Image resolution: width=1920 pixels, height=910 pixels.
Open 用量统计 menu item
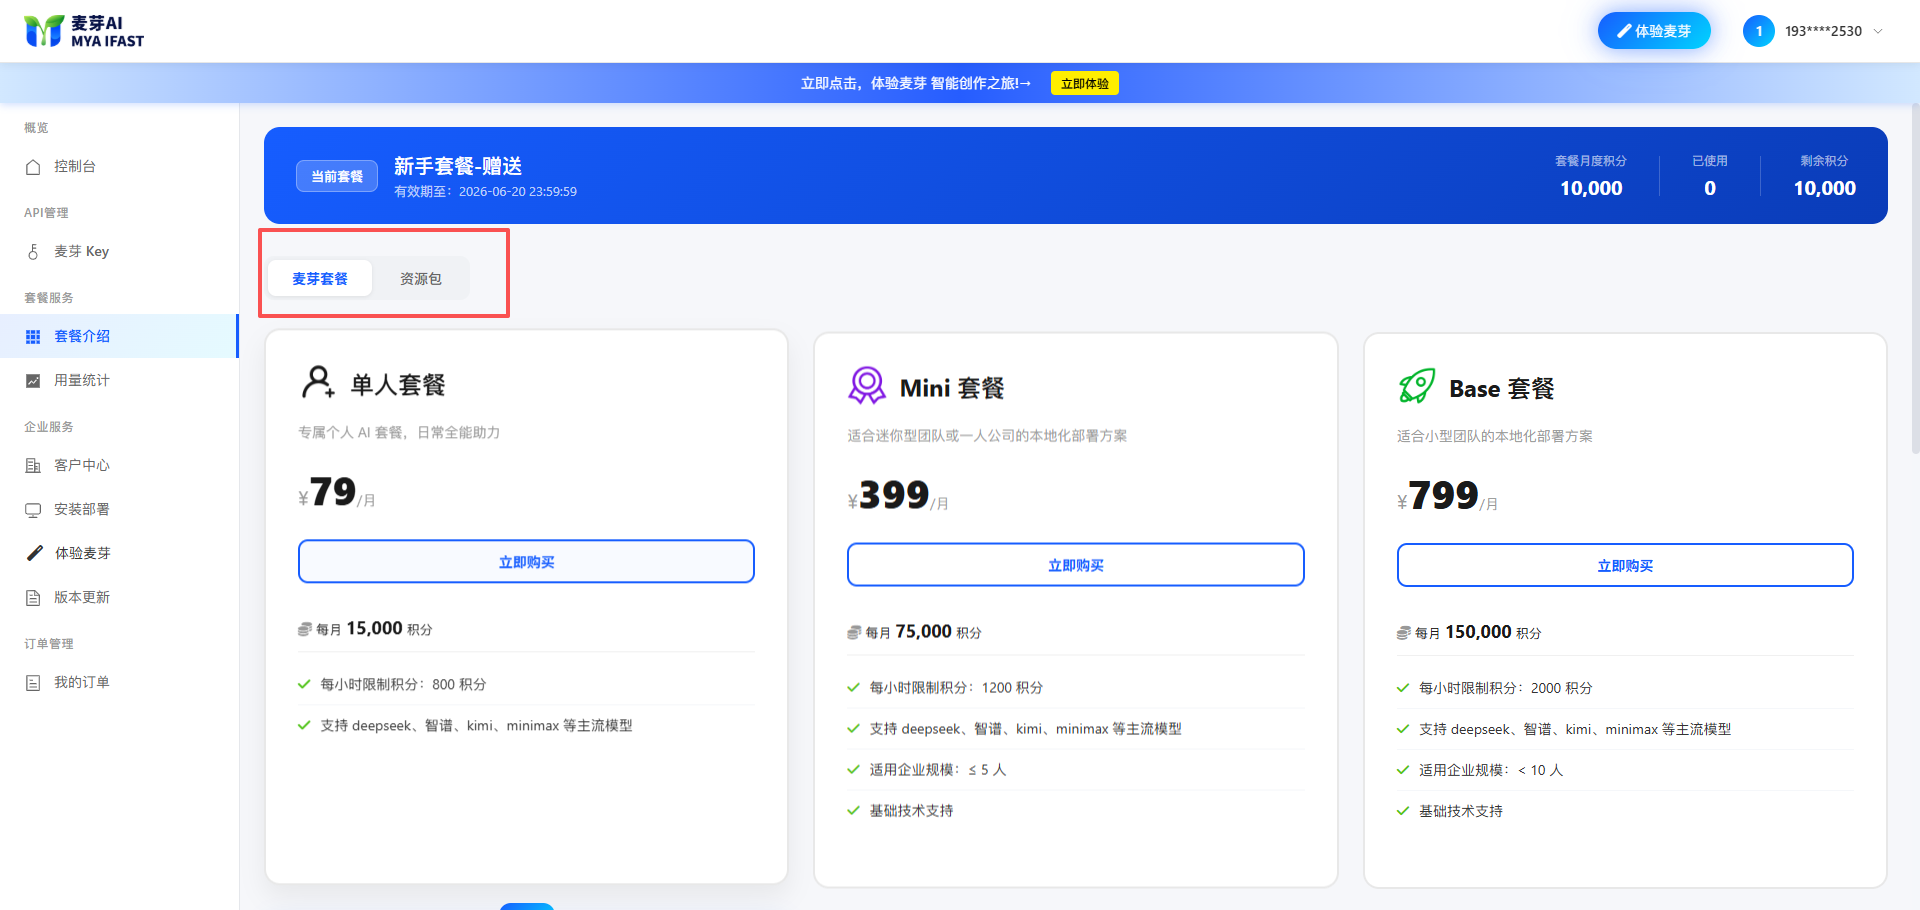(119, 381)
